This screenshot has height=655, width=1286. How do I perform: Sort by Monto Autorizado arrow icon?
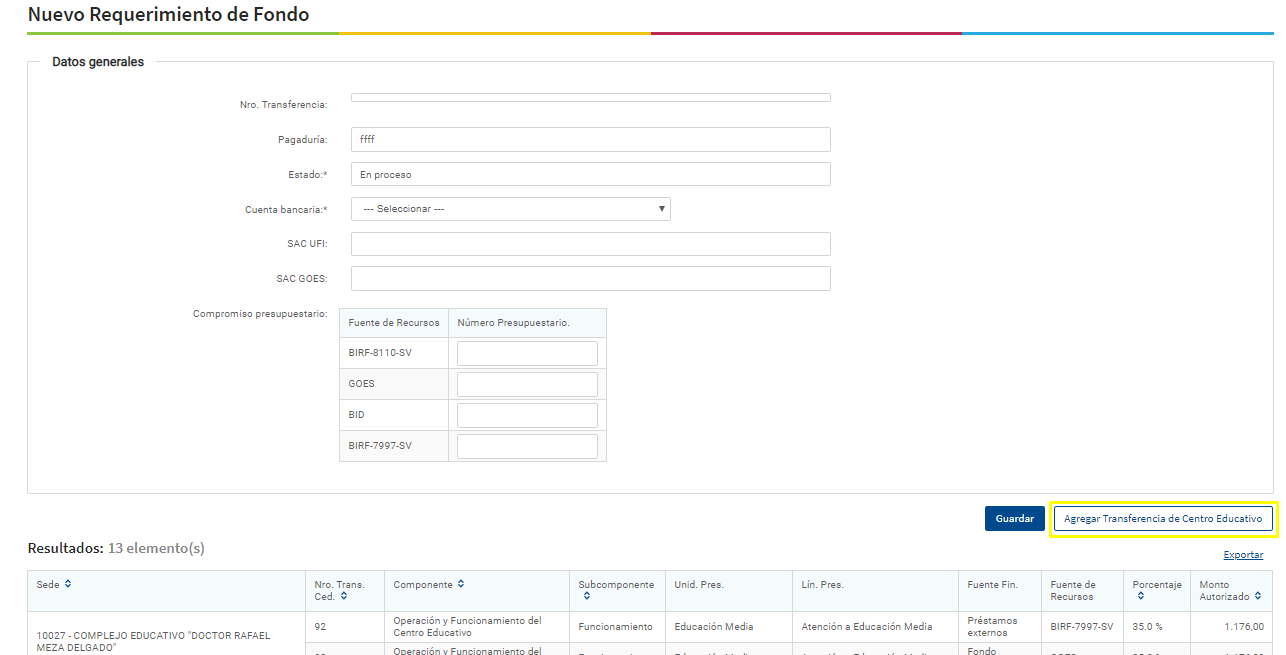[1258, 597]
